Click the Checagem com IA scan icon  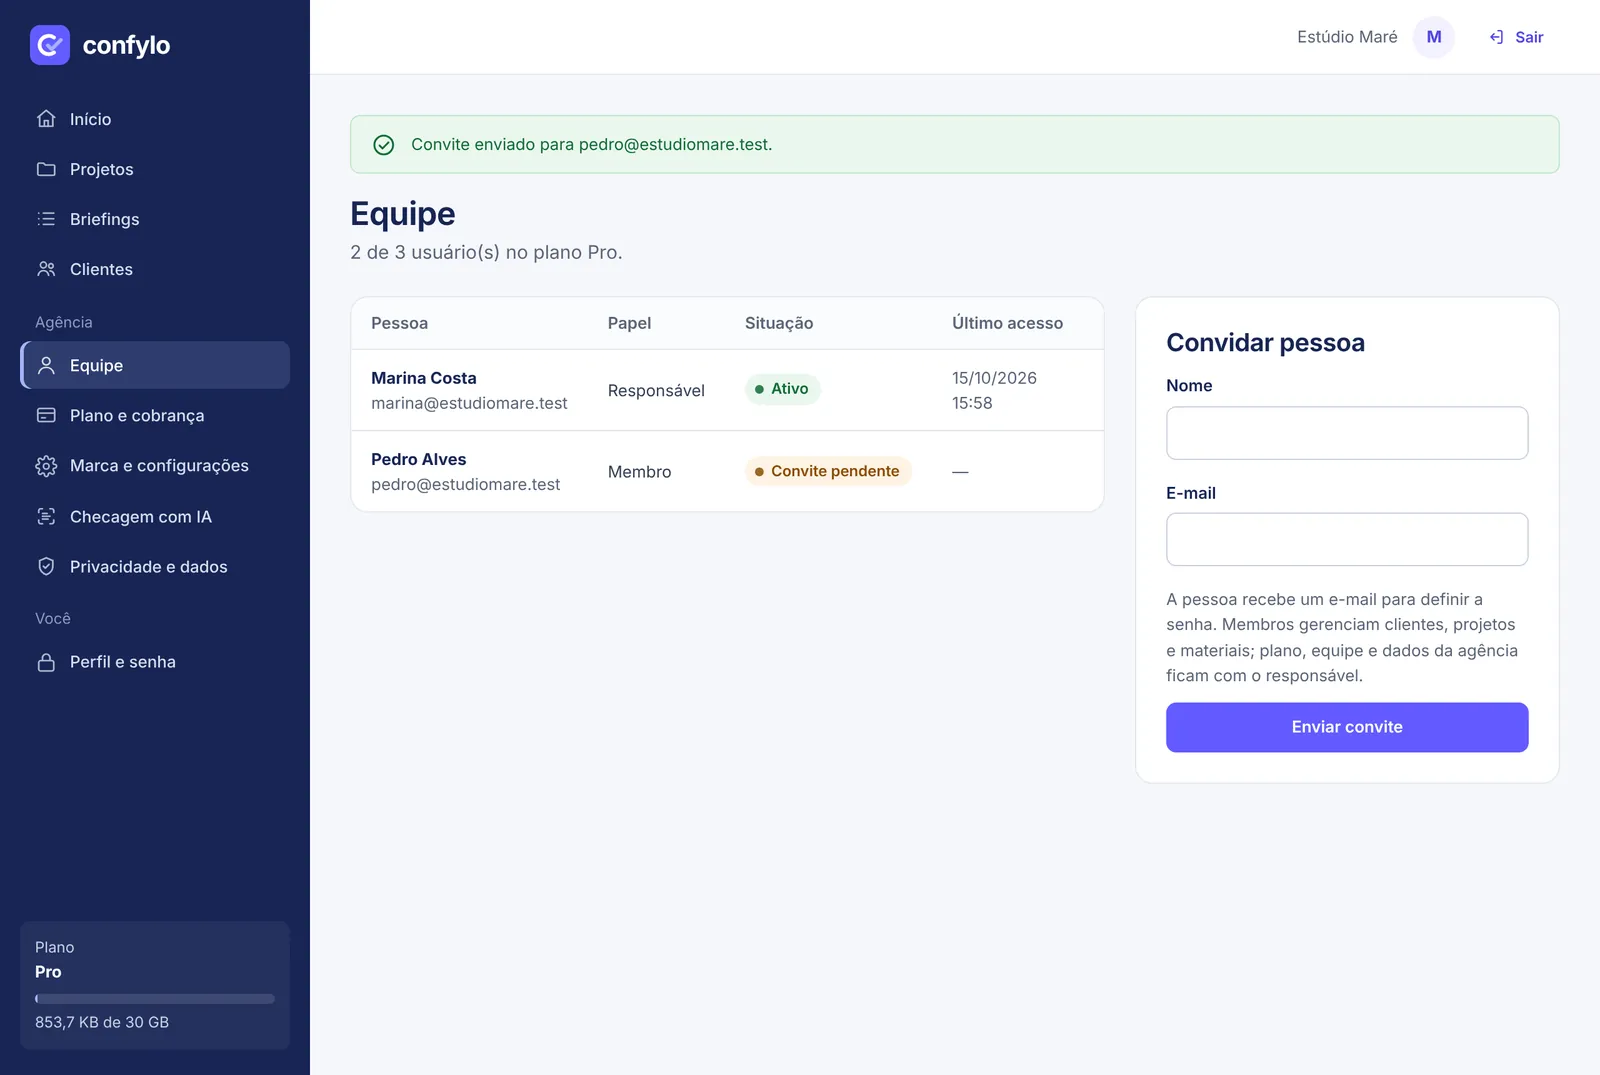click(46, 516)
